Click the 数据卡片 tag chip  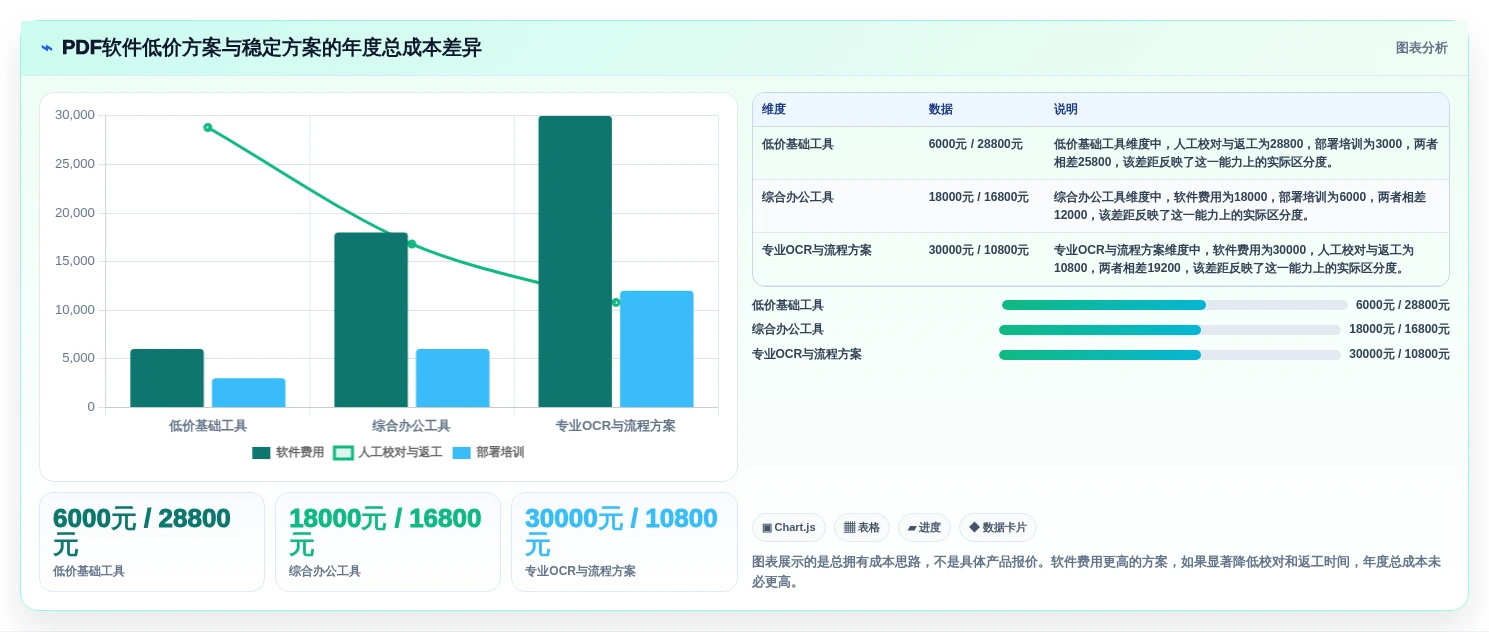tap(997, 527)
